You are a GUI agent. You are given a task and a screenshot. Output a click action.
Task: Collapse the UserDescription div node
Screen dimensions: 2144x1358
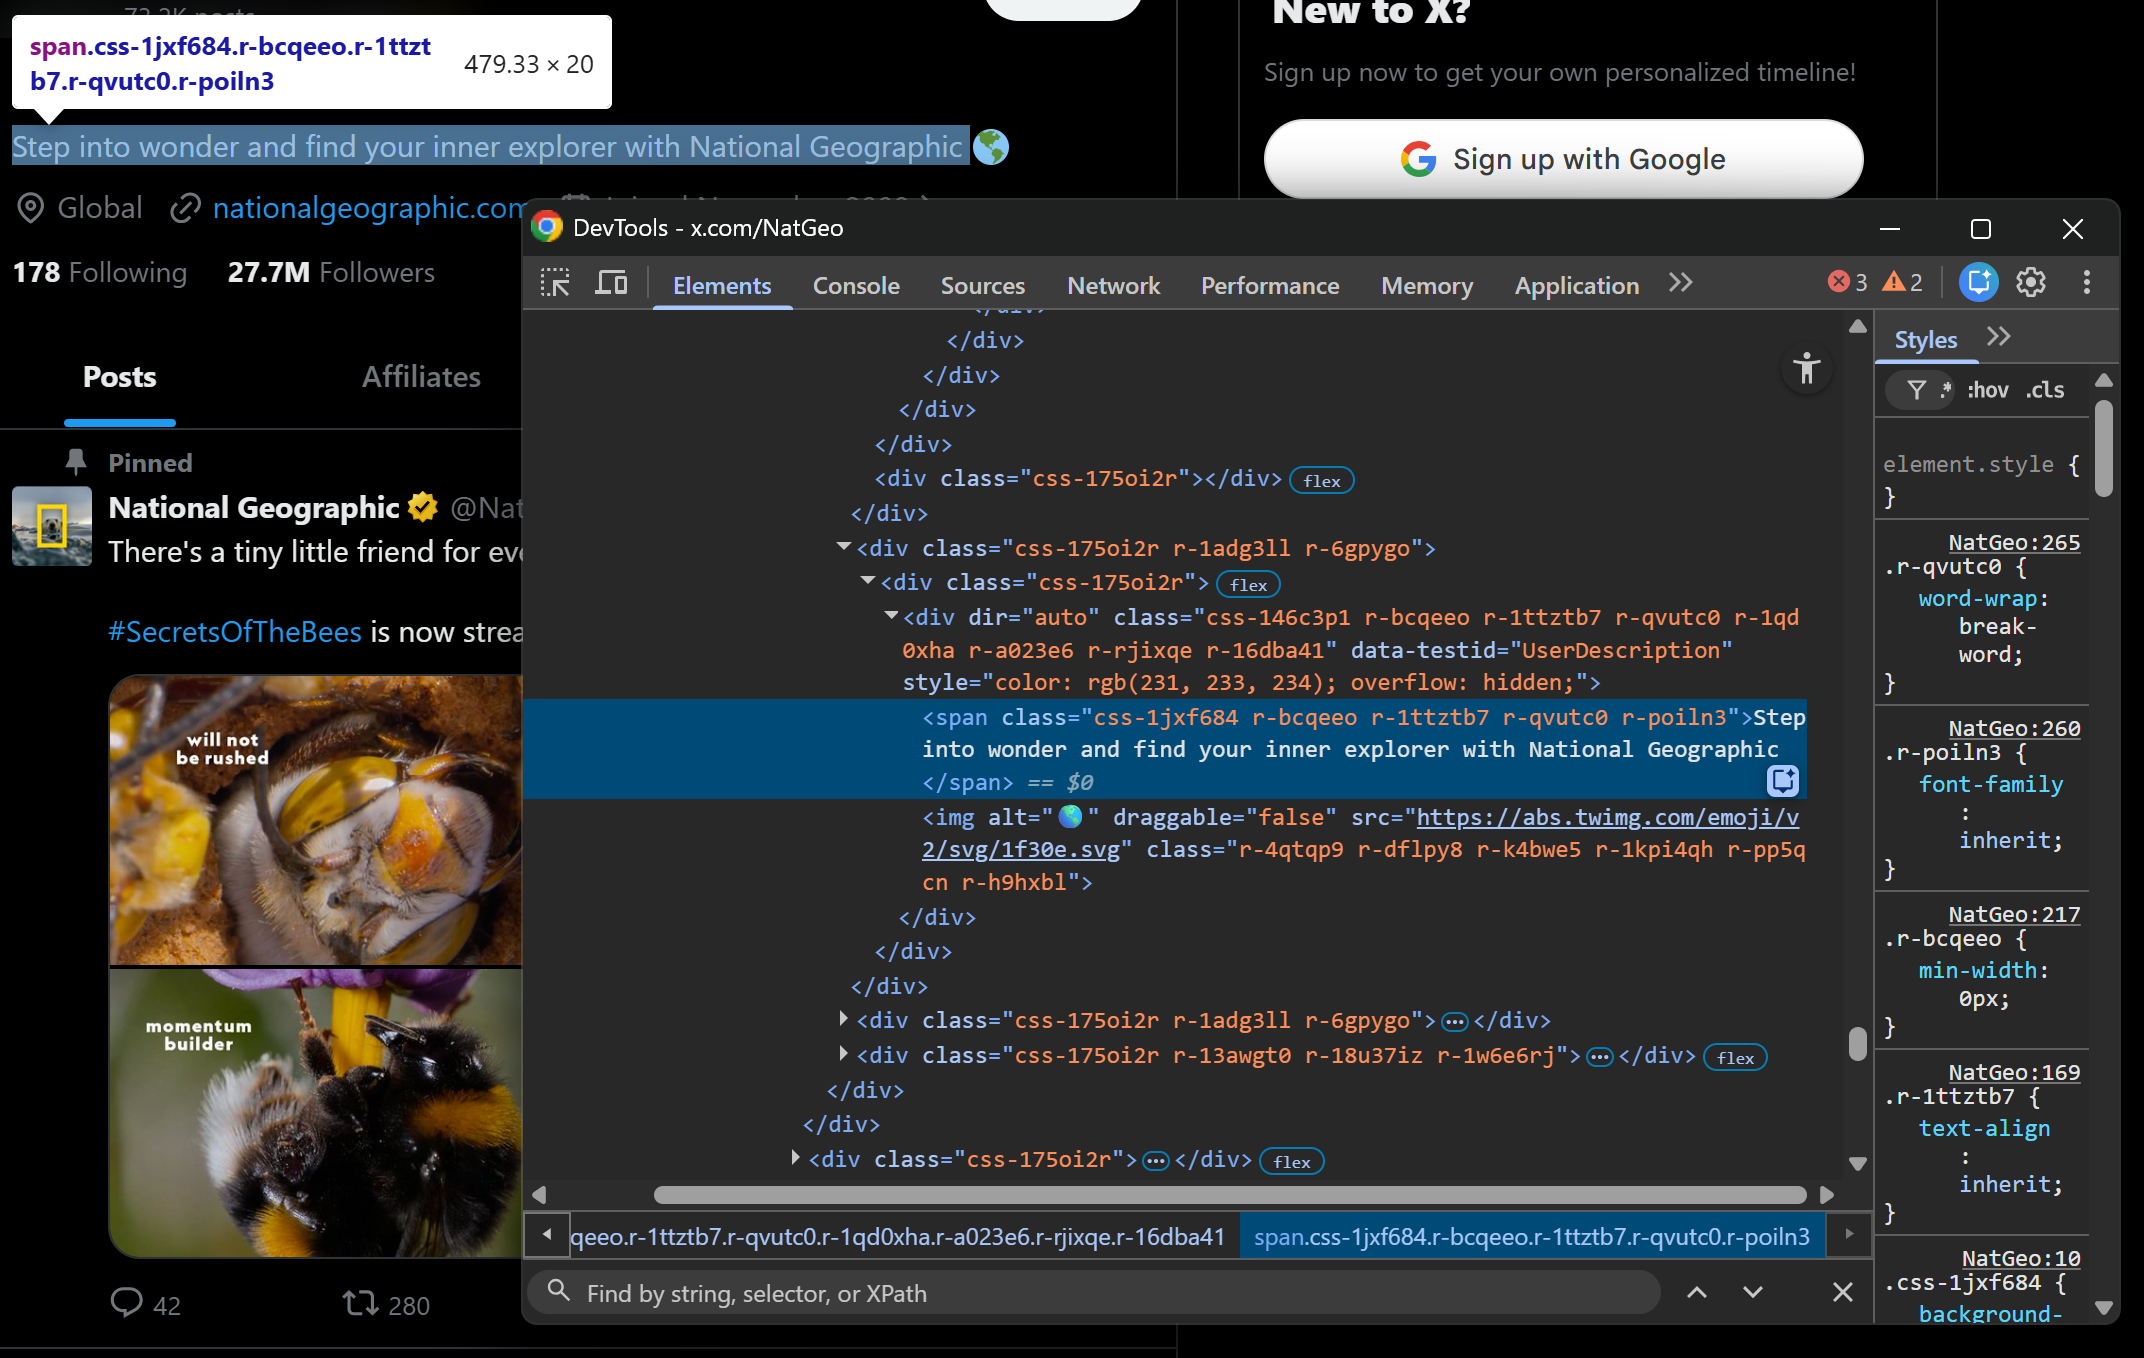pyautogui.click(x=891, y=616)
